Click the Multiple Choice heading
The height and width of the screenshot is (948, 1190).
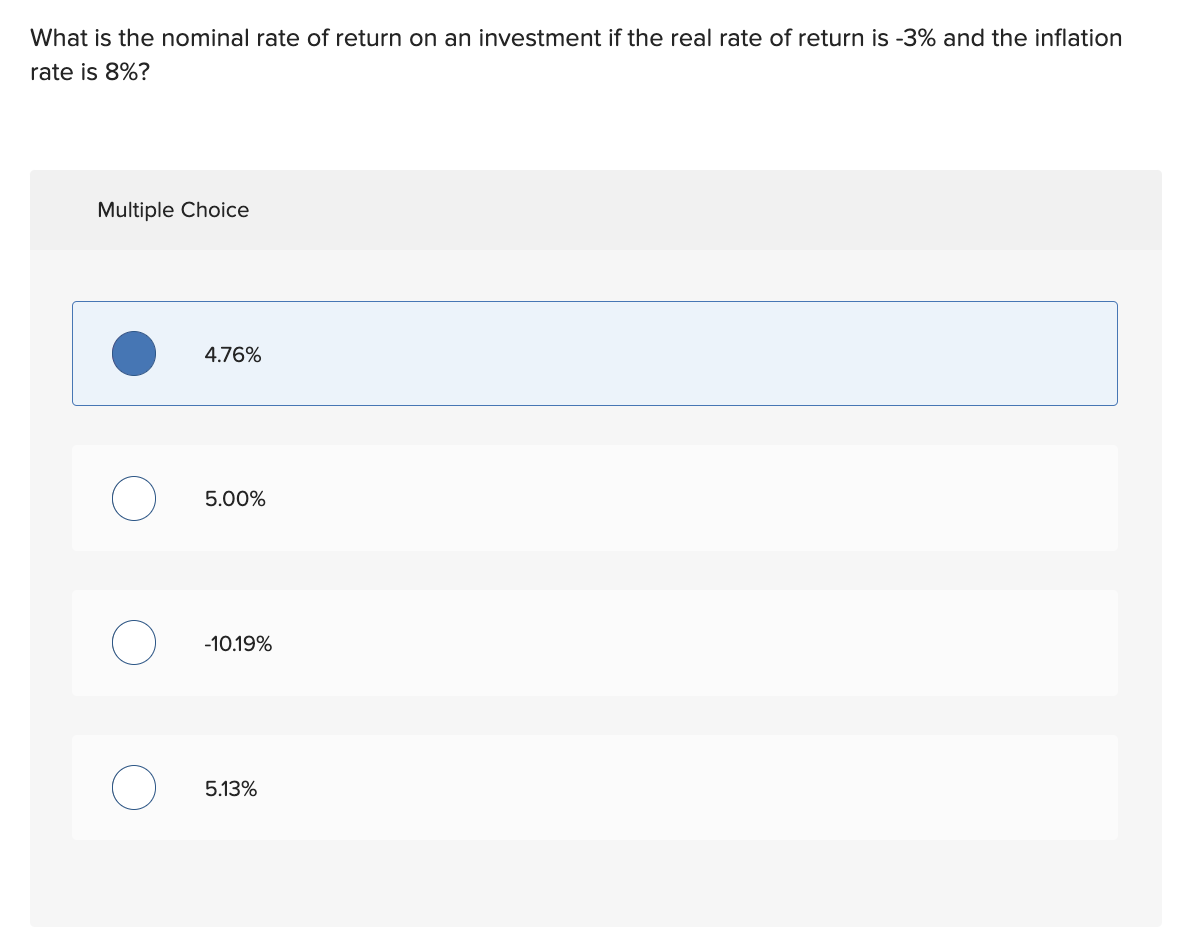click(173, 210)
